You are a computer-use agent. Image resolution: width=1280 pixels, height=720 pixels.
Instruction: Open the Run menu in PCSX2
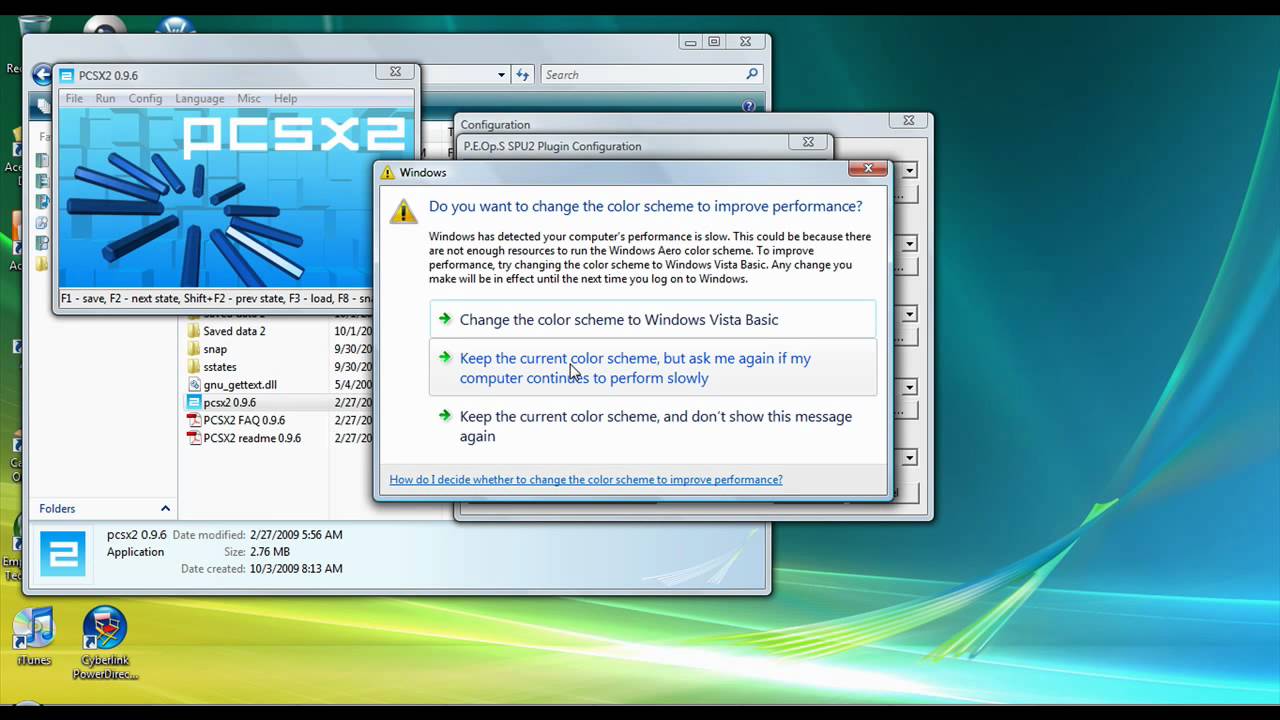pyautogui.click(x=105, y=99)
